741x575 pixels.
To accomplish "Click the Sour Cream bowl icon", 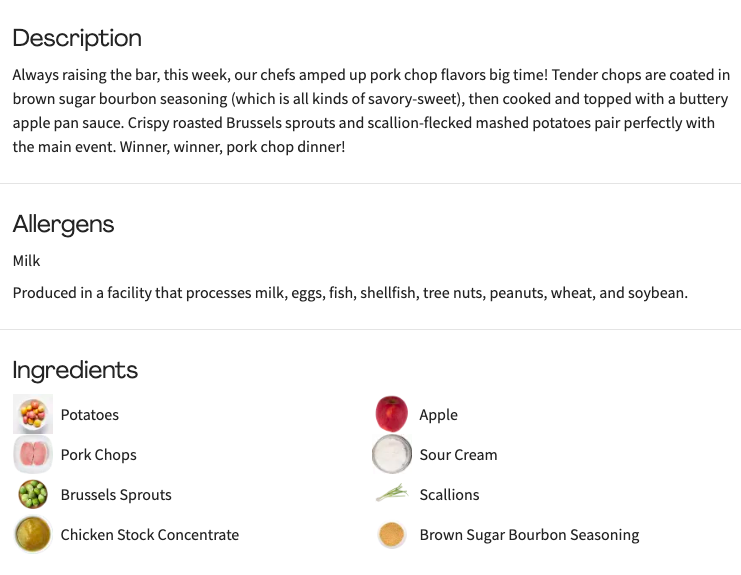I will pyautogui.click(x=391, y=454).
